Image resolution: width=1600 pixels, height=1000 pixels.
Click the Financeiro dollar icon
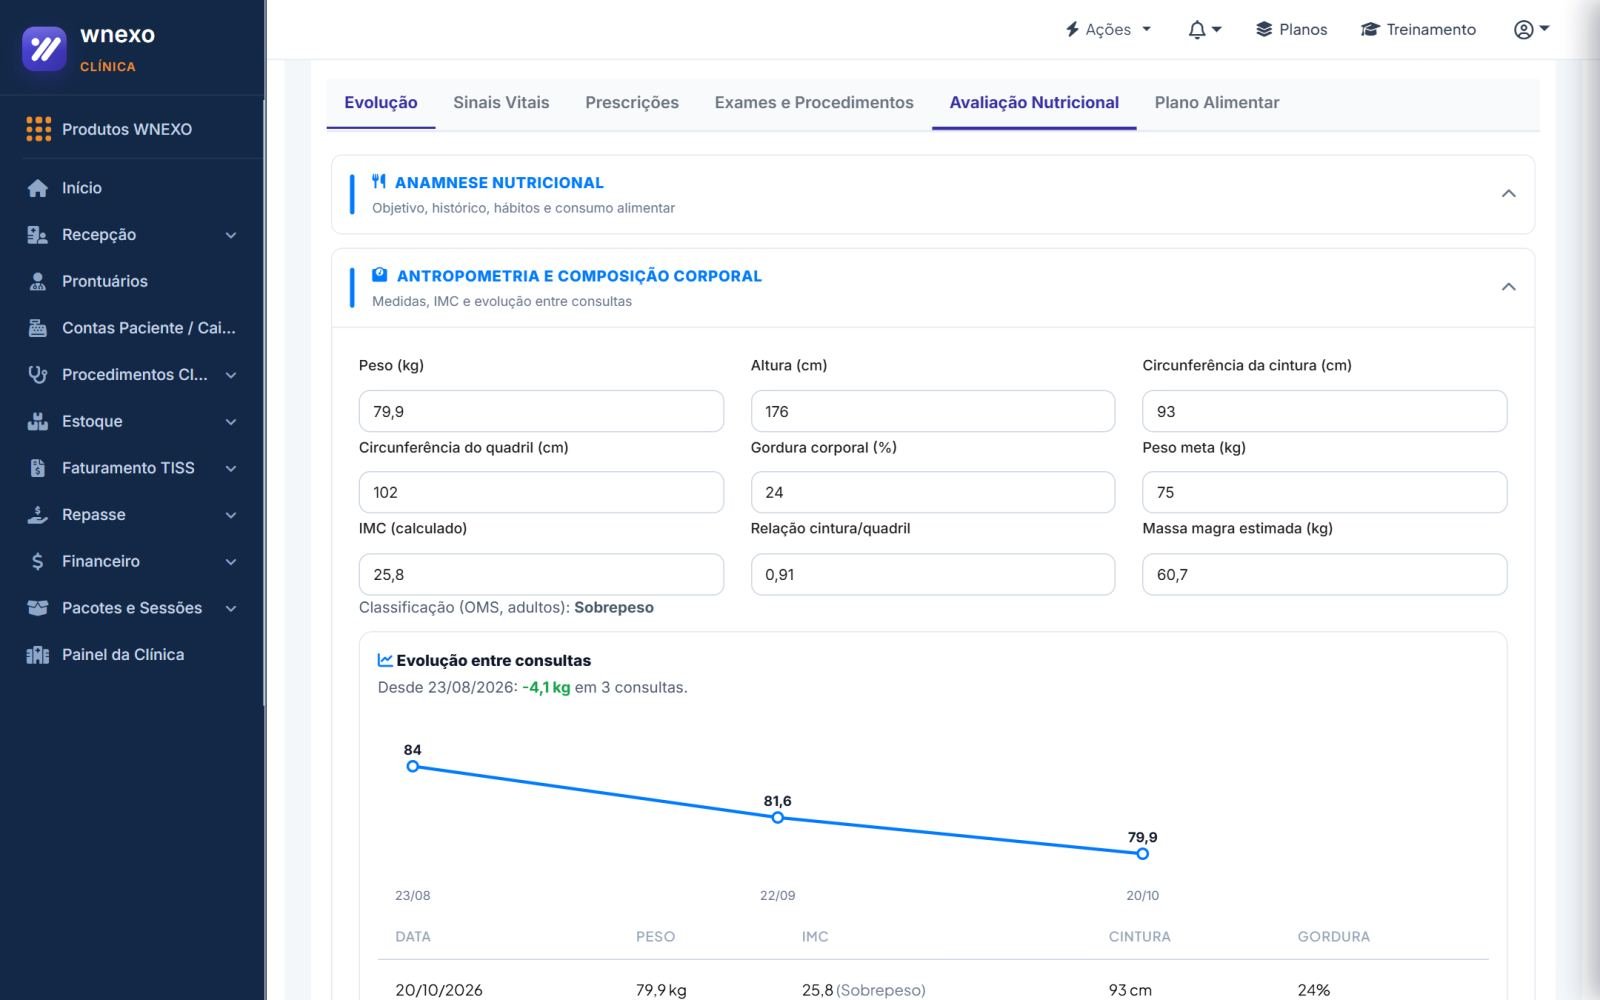click(x=38, y=561)
